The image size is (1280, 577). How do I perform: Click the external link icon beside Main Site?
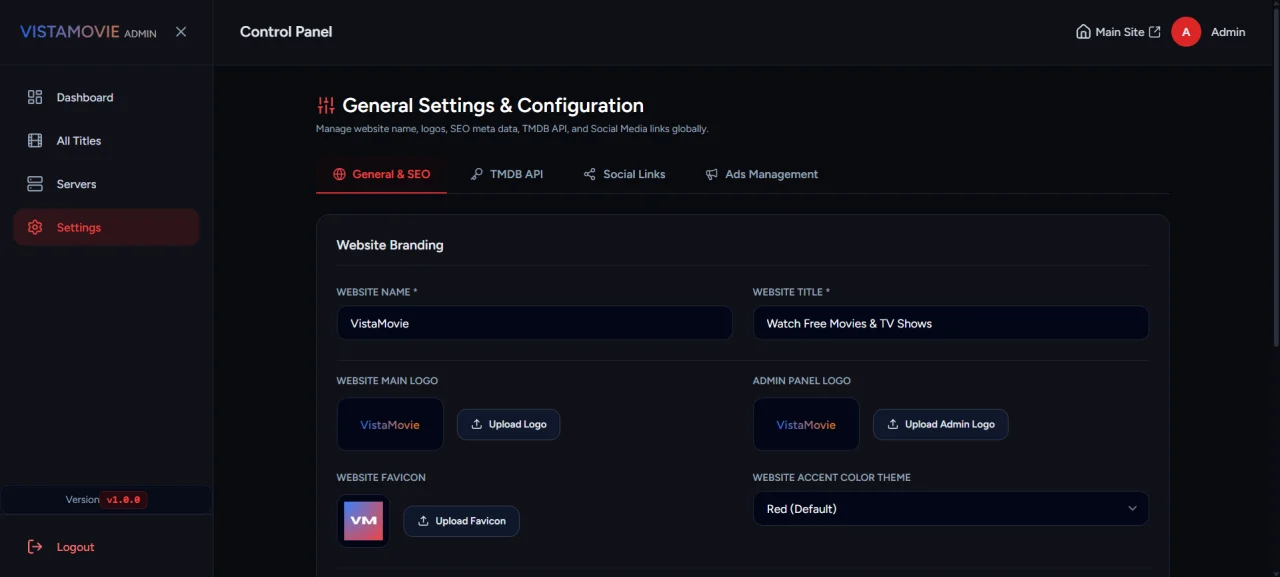point(1155,32)
